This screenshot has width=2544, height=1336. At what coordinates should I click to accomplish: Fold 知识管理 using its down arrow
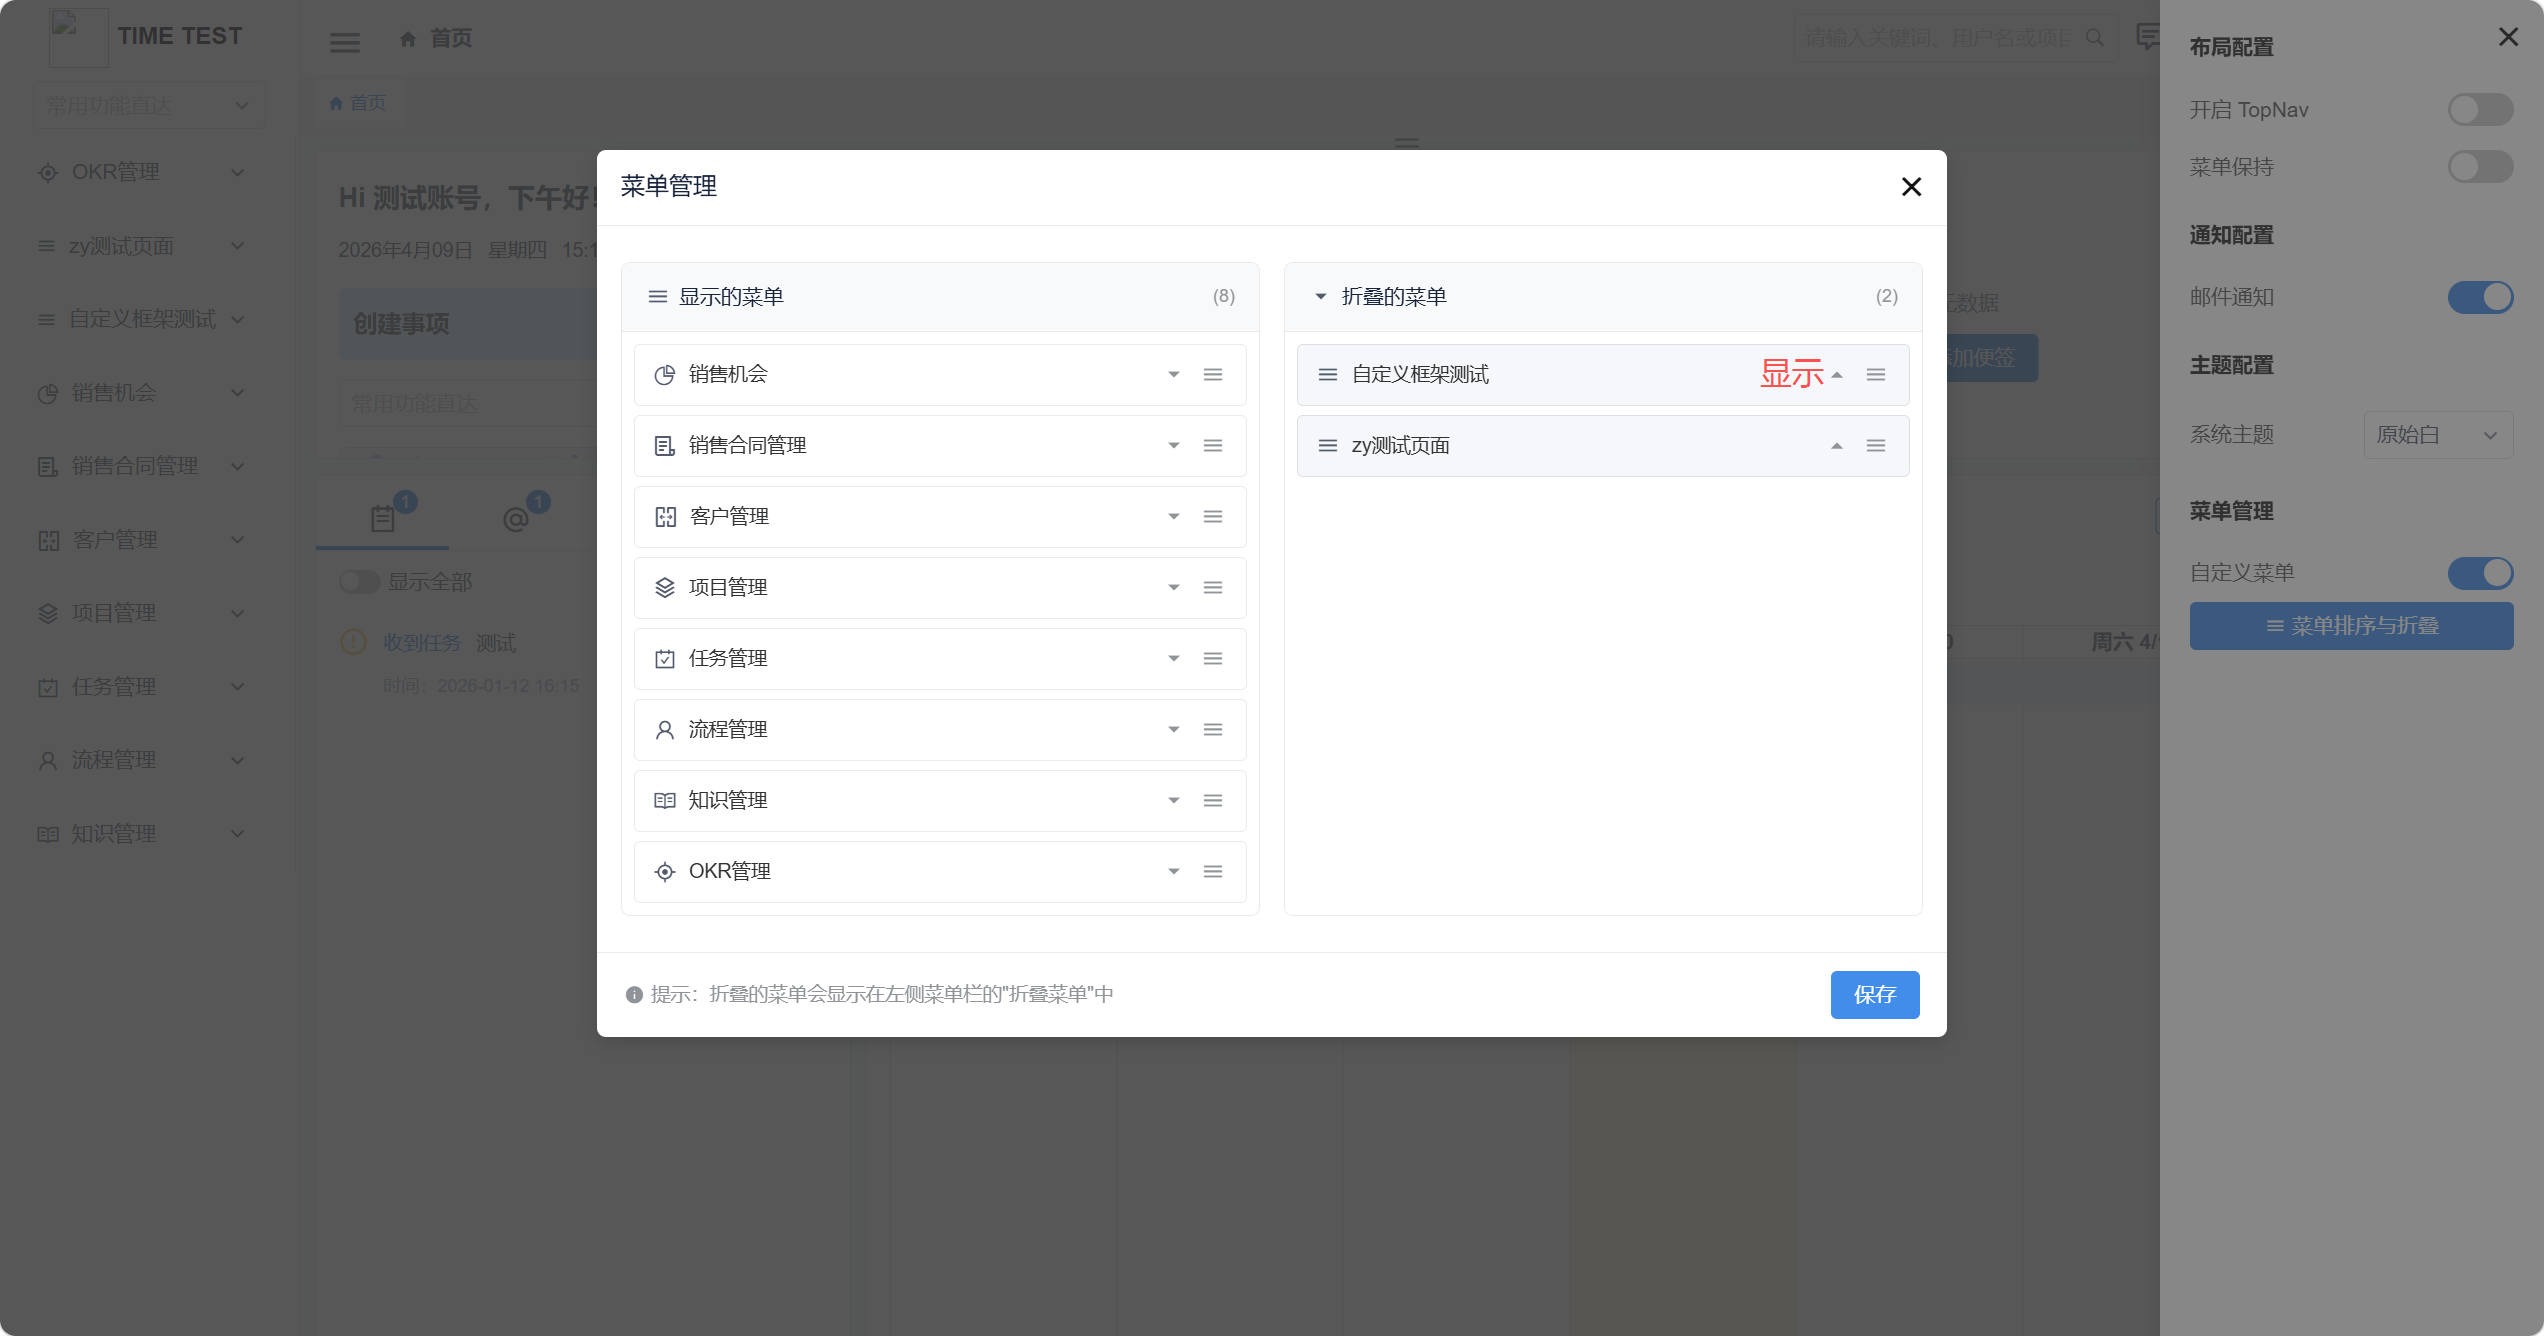(x=1174, y=801)
